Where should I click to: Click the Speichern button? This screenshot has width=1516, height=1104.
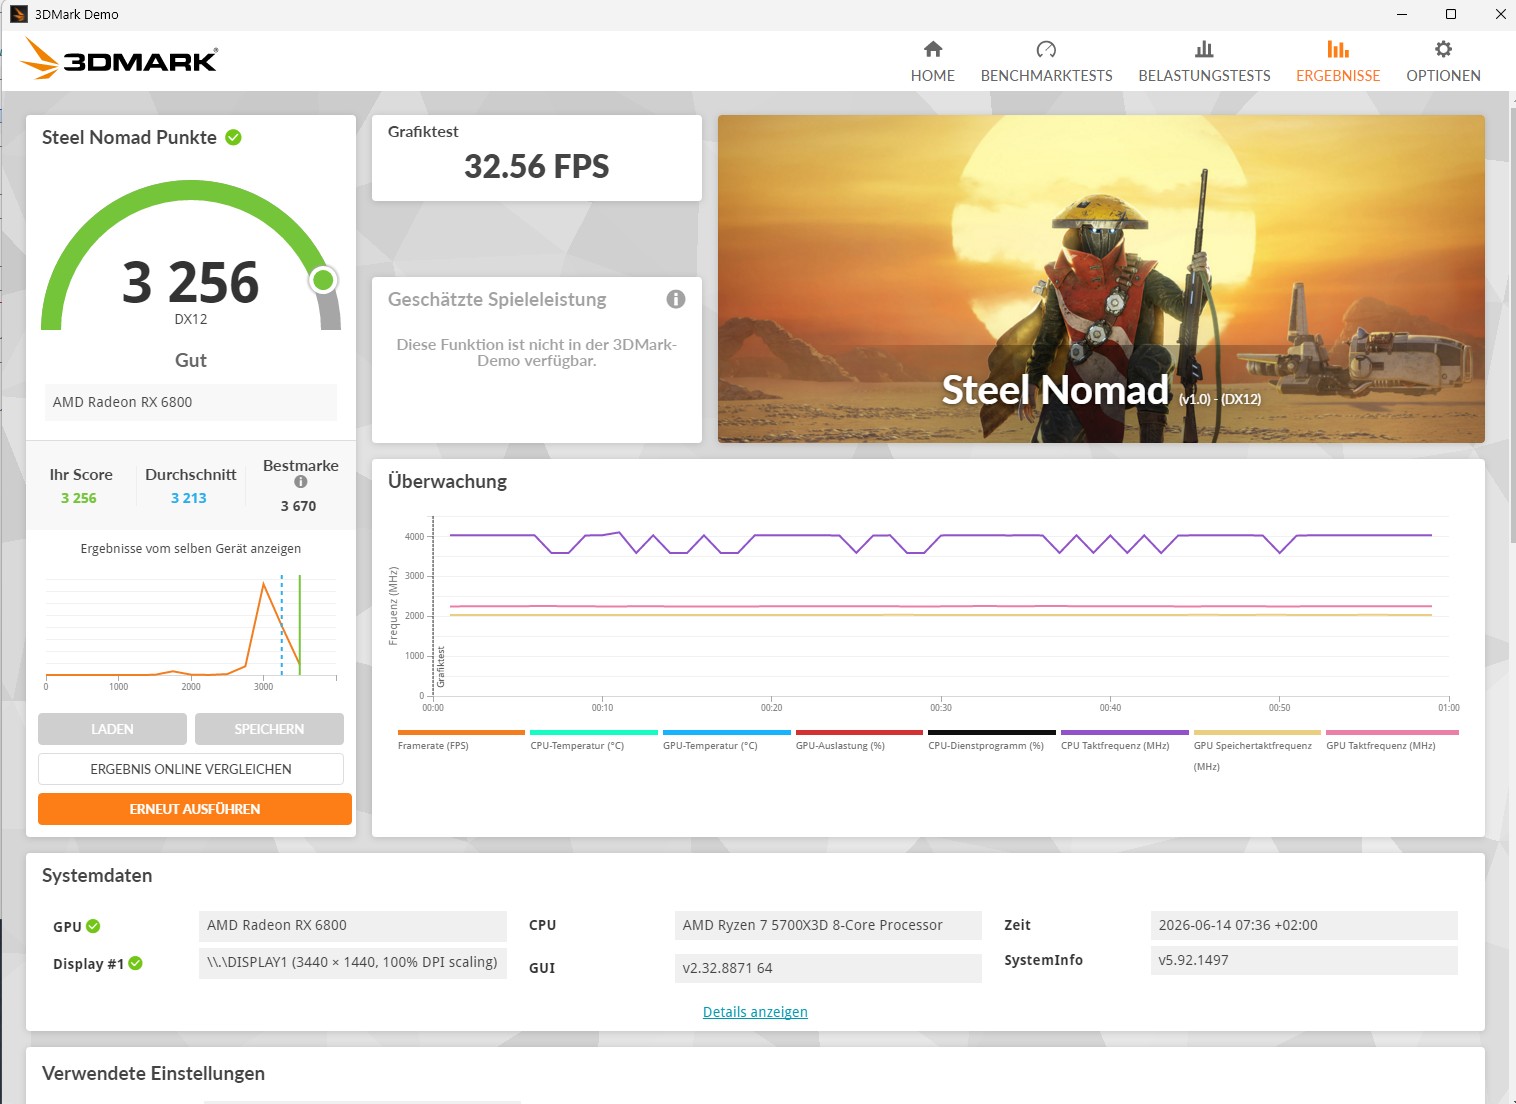pos(269,729)
